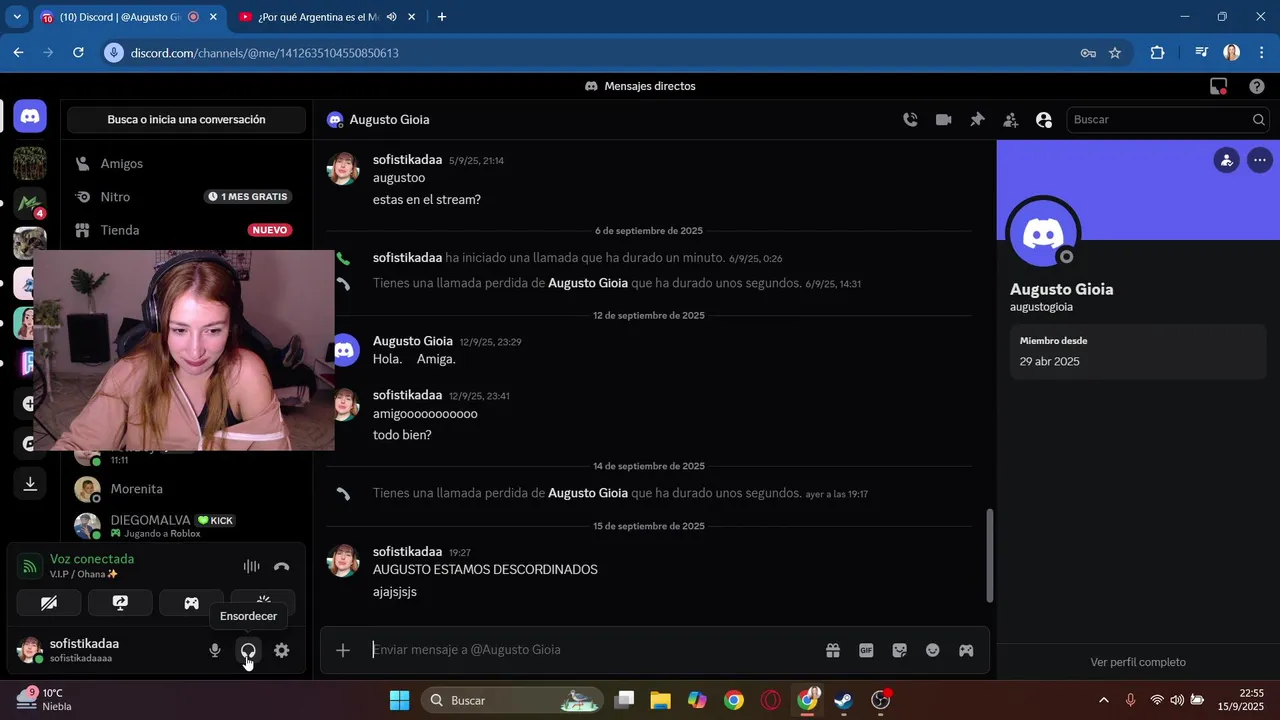
Task: Open download apps icon in the server list
Action: 30,484
